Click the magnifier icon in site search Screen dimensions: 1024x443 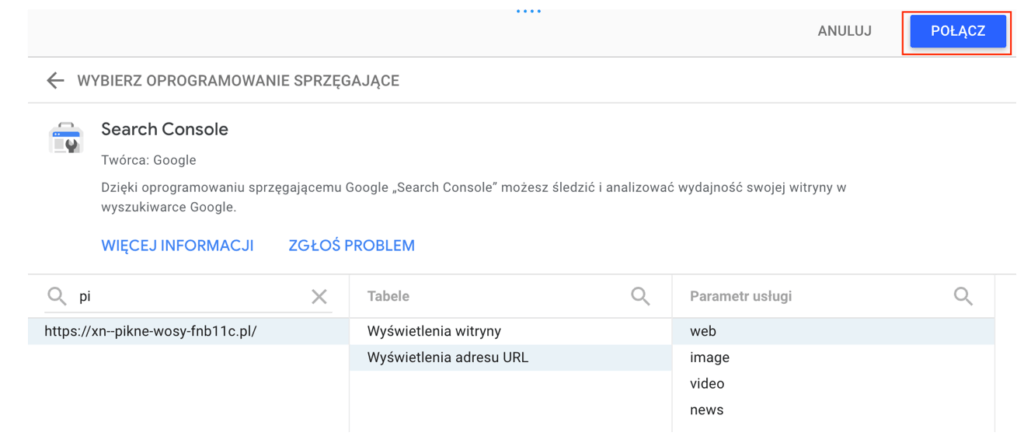pyautogui.click(x=57, y=296)
